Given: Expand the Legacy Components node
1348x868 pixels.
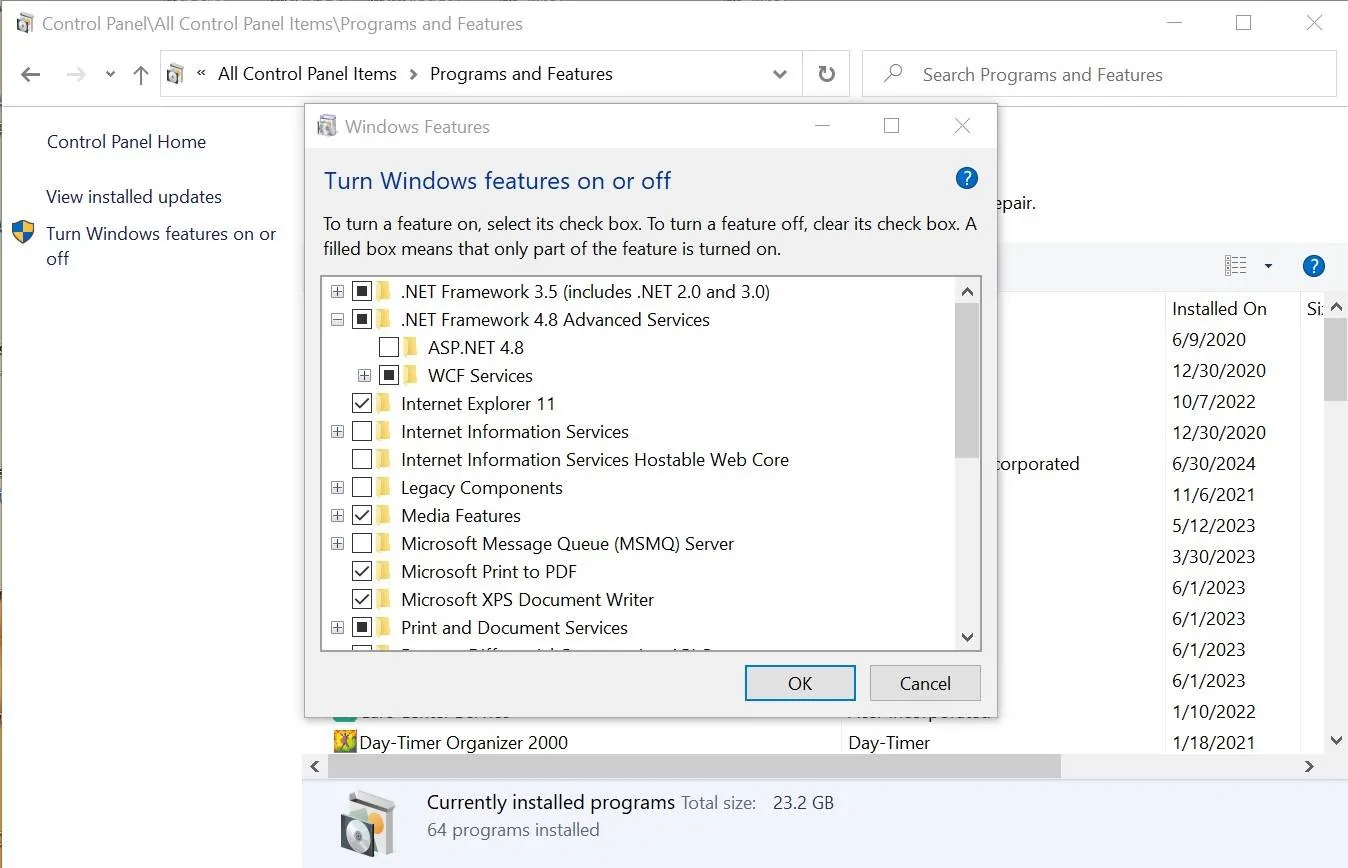Looking at the screenshot, I should [x=337, y=488].
